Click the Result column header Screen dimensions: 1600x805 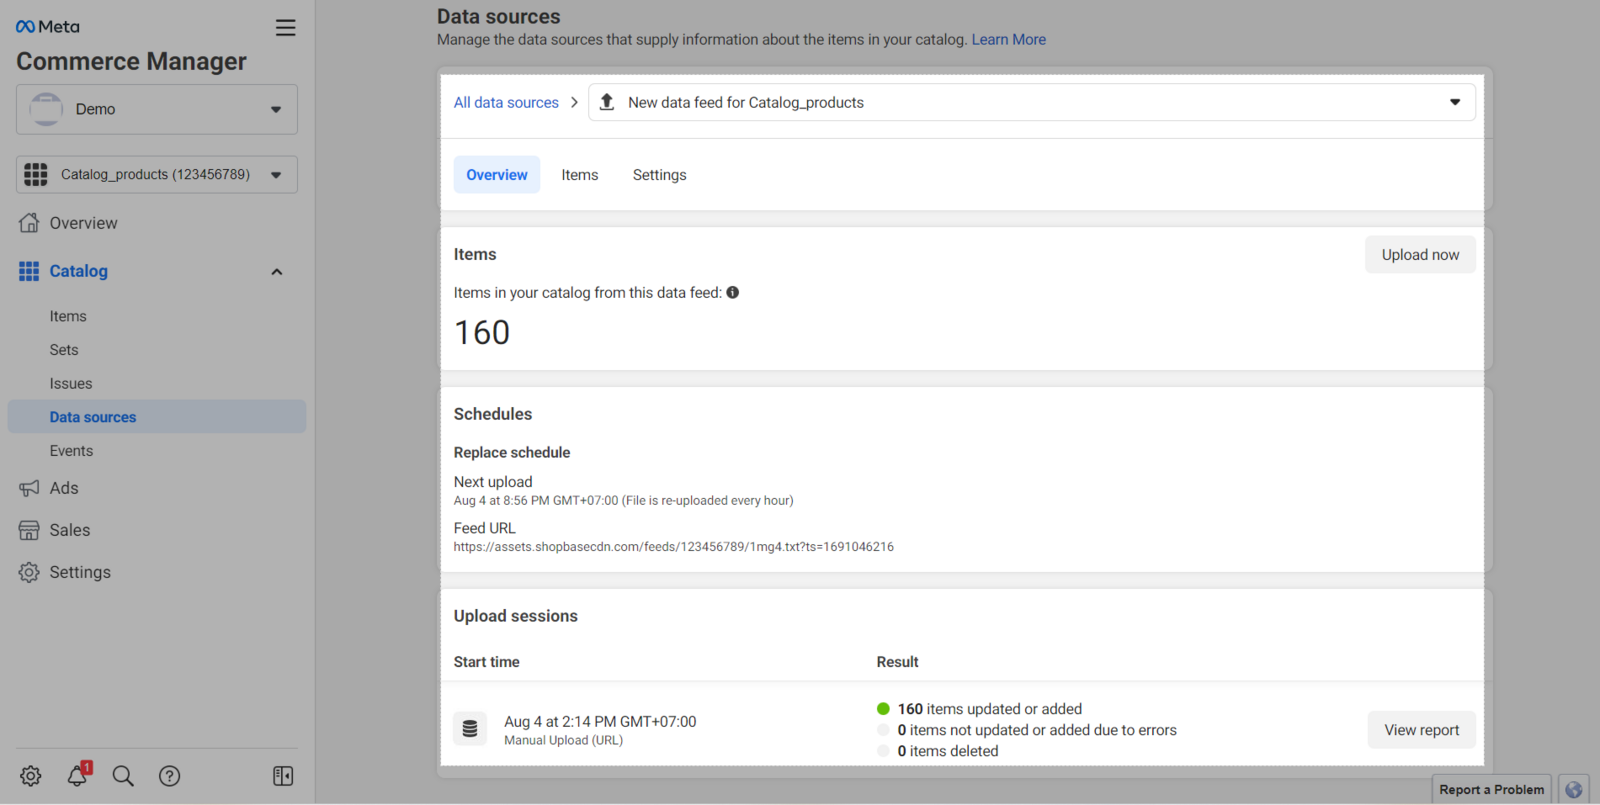coord(898,662)
